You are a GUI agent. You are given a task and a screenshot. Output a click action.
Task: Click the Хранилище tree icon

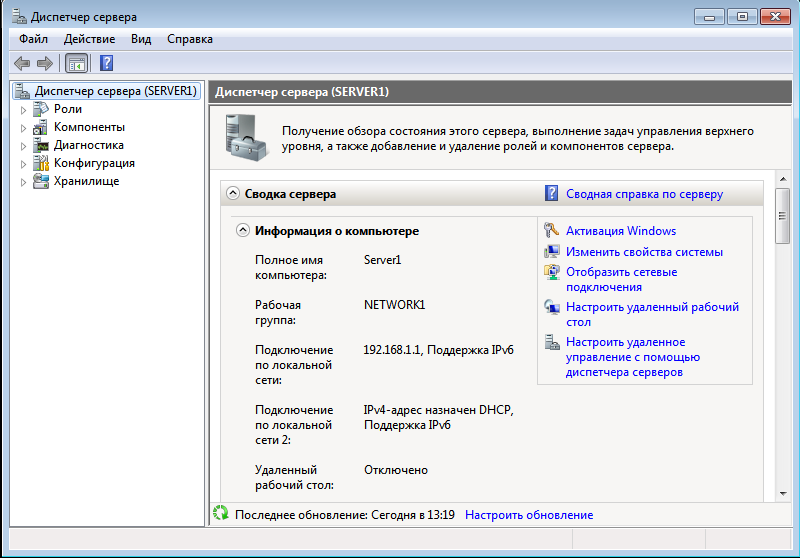41,181
